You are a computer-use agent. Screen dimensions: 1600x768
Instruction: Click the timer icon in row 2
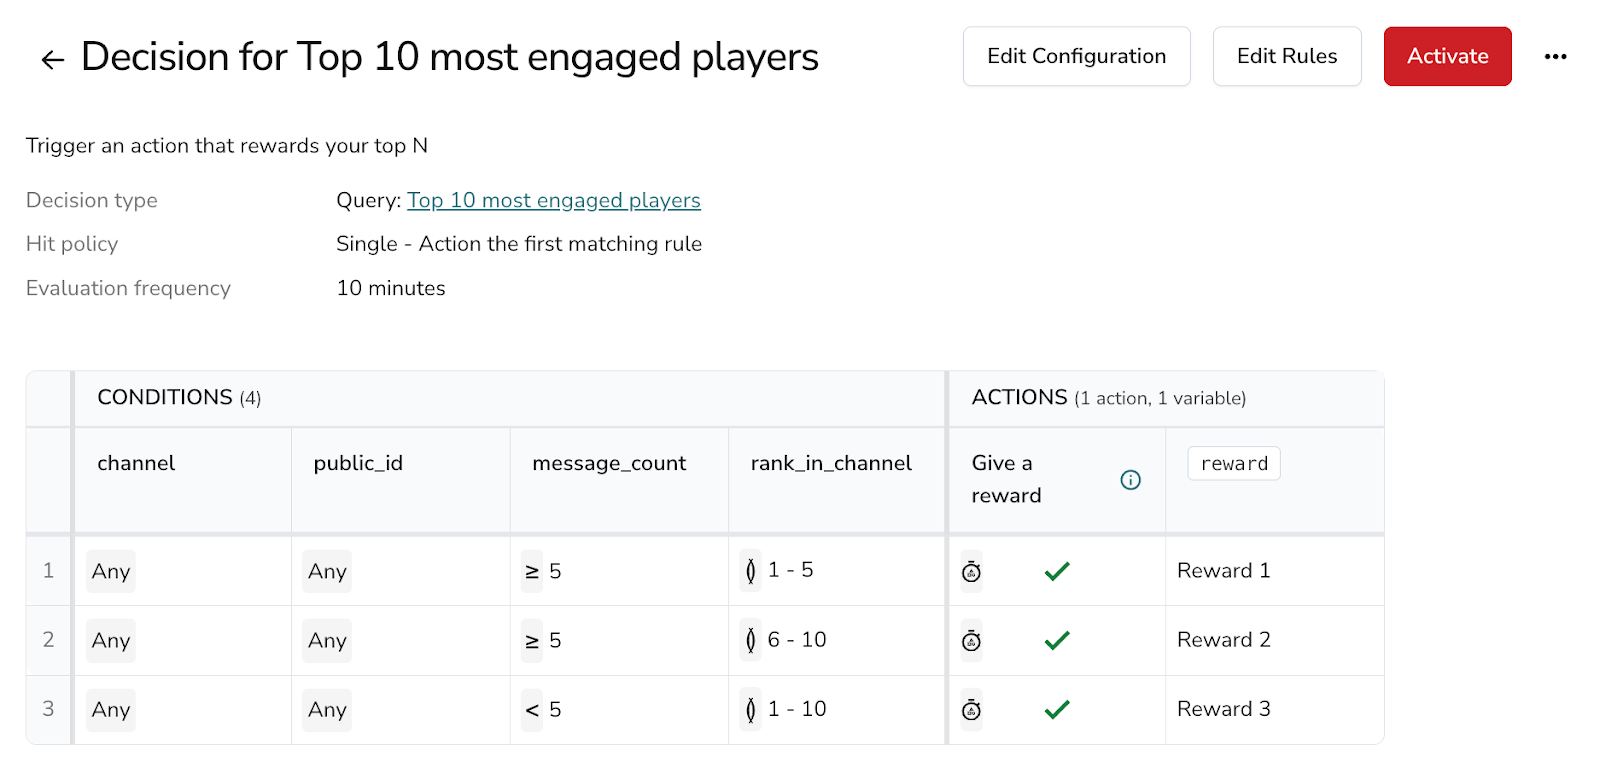tap(971, 641)
